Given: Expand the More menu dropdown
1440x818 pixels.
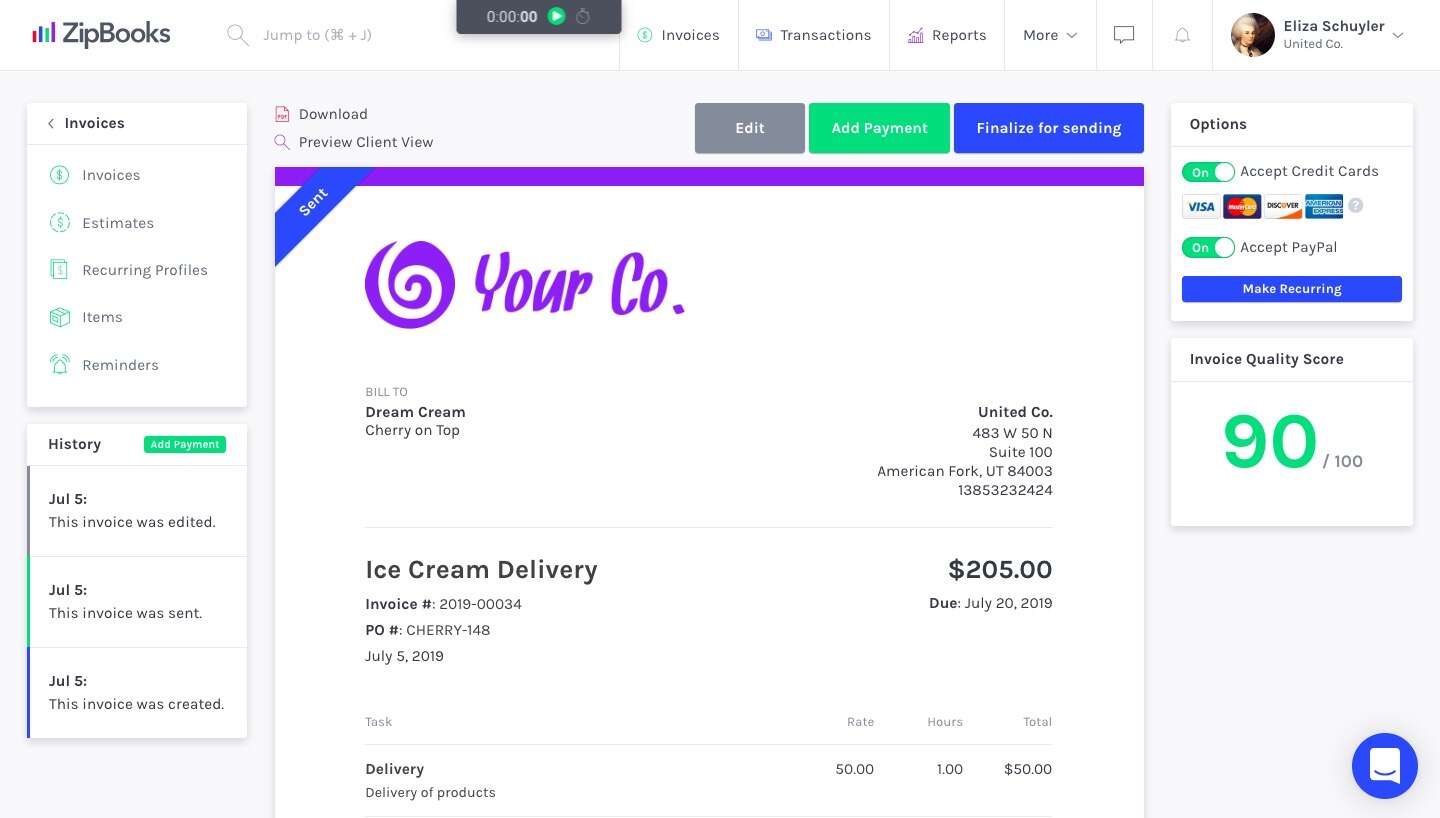Looking at the screenshot, I should (1050, 35).
